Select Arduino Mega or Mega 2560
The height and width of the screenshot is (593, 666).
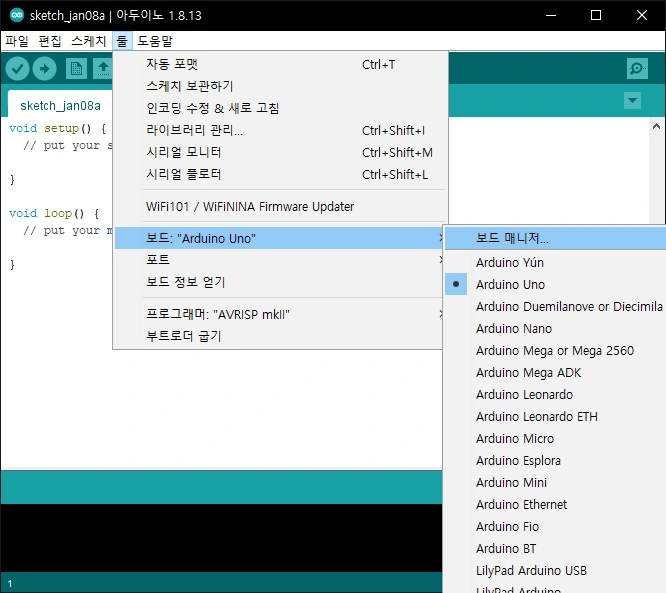click(555, 351)
